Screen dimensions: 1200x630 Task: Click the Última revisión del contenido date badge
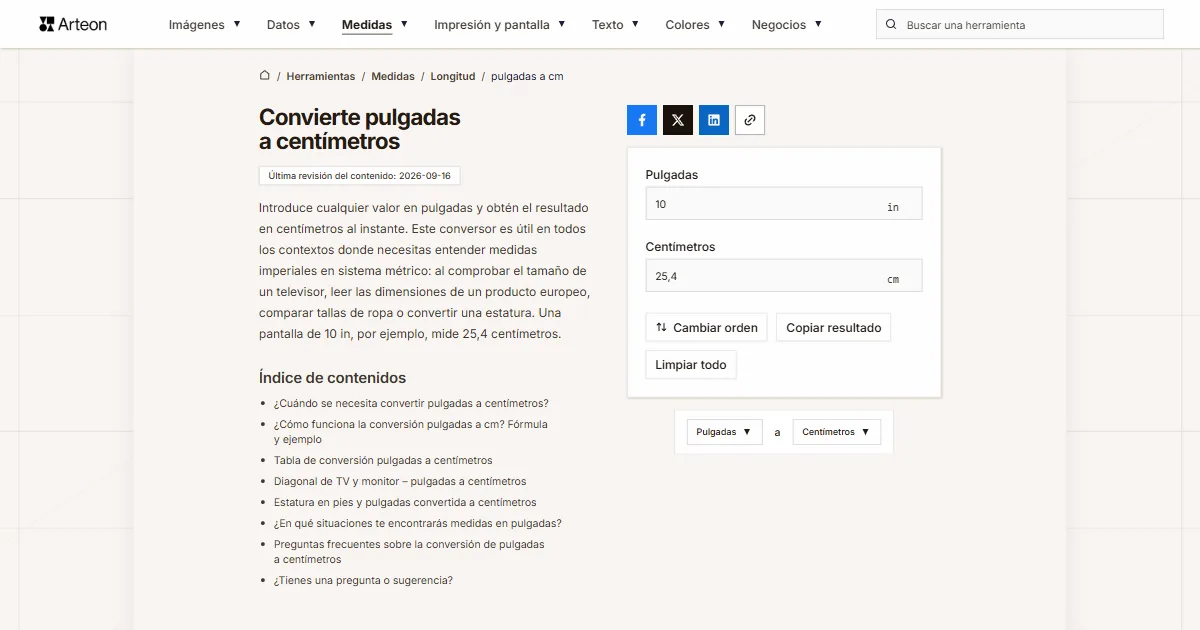pyautogui.click(x=360, y=176)
